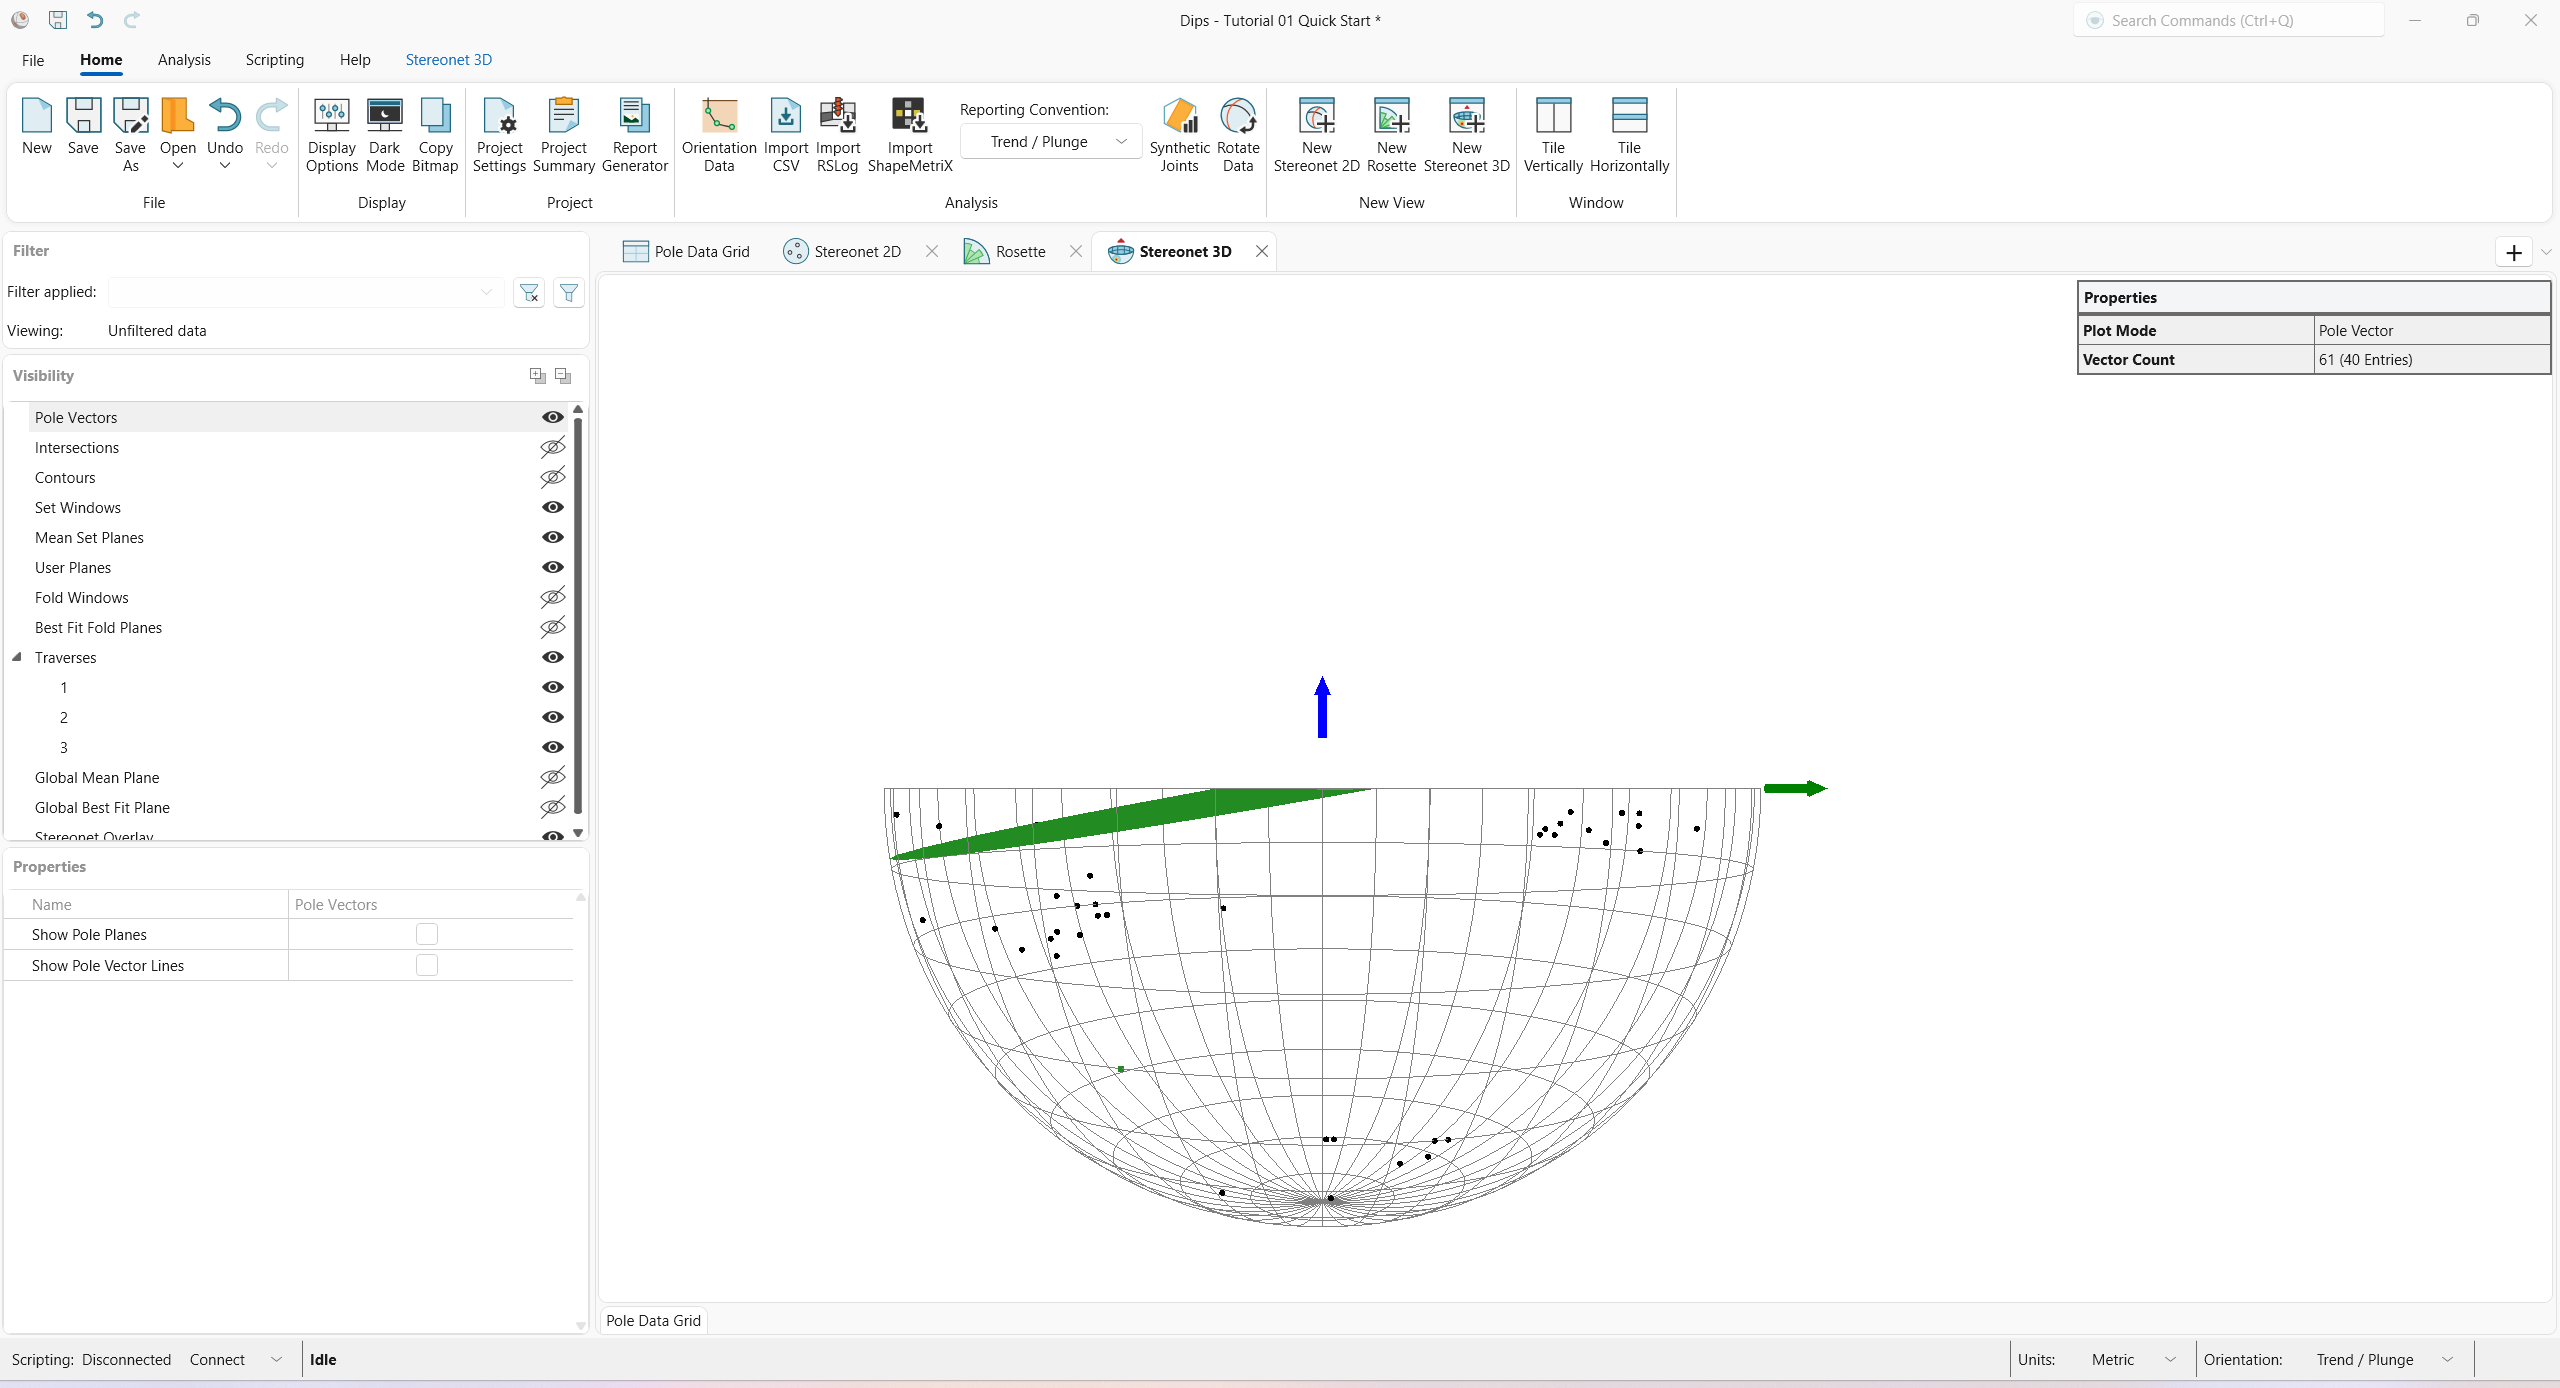Image resolution: width=2560 pixels, height=1388 pixels.
Task: Select the Import CSV tool
Action: (x=786, y=135)
